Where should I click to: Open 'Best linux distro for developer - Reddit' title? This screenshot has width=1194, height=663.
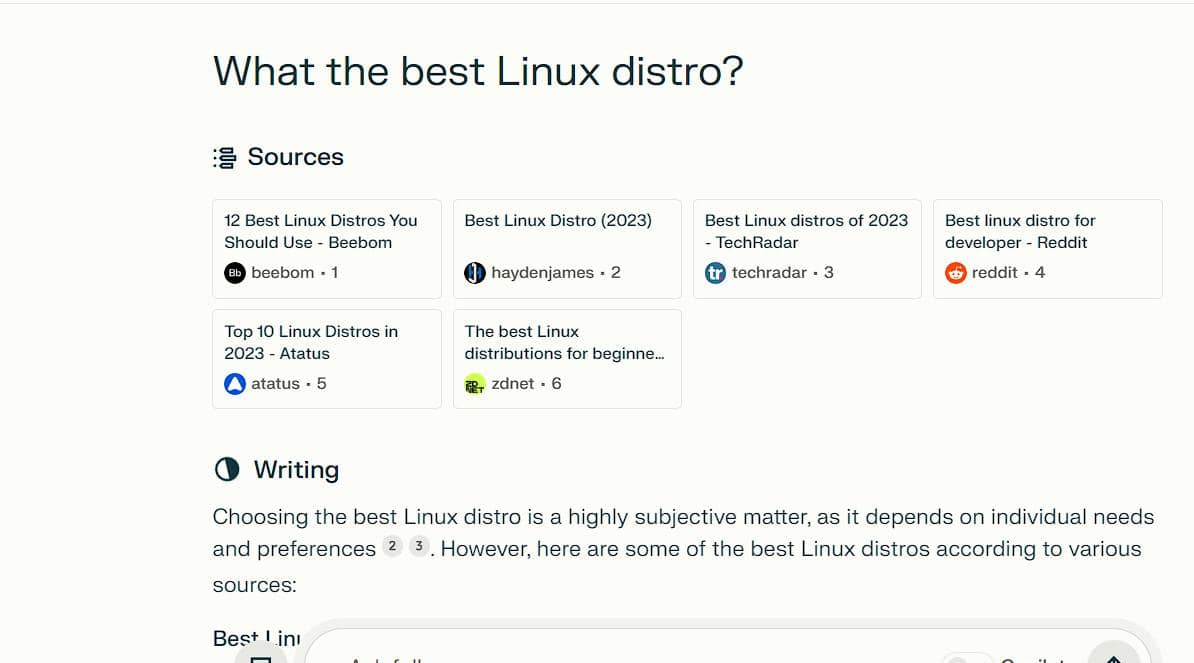tap(1020, 231)
